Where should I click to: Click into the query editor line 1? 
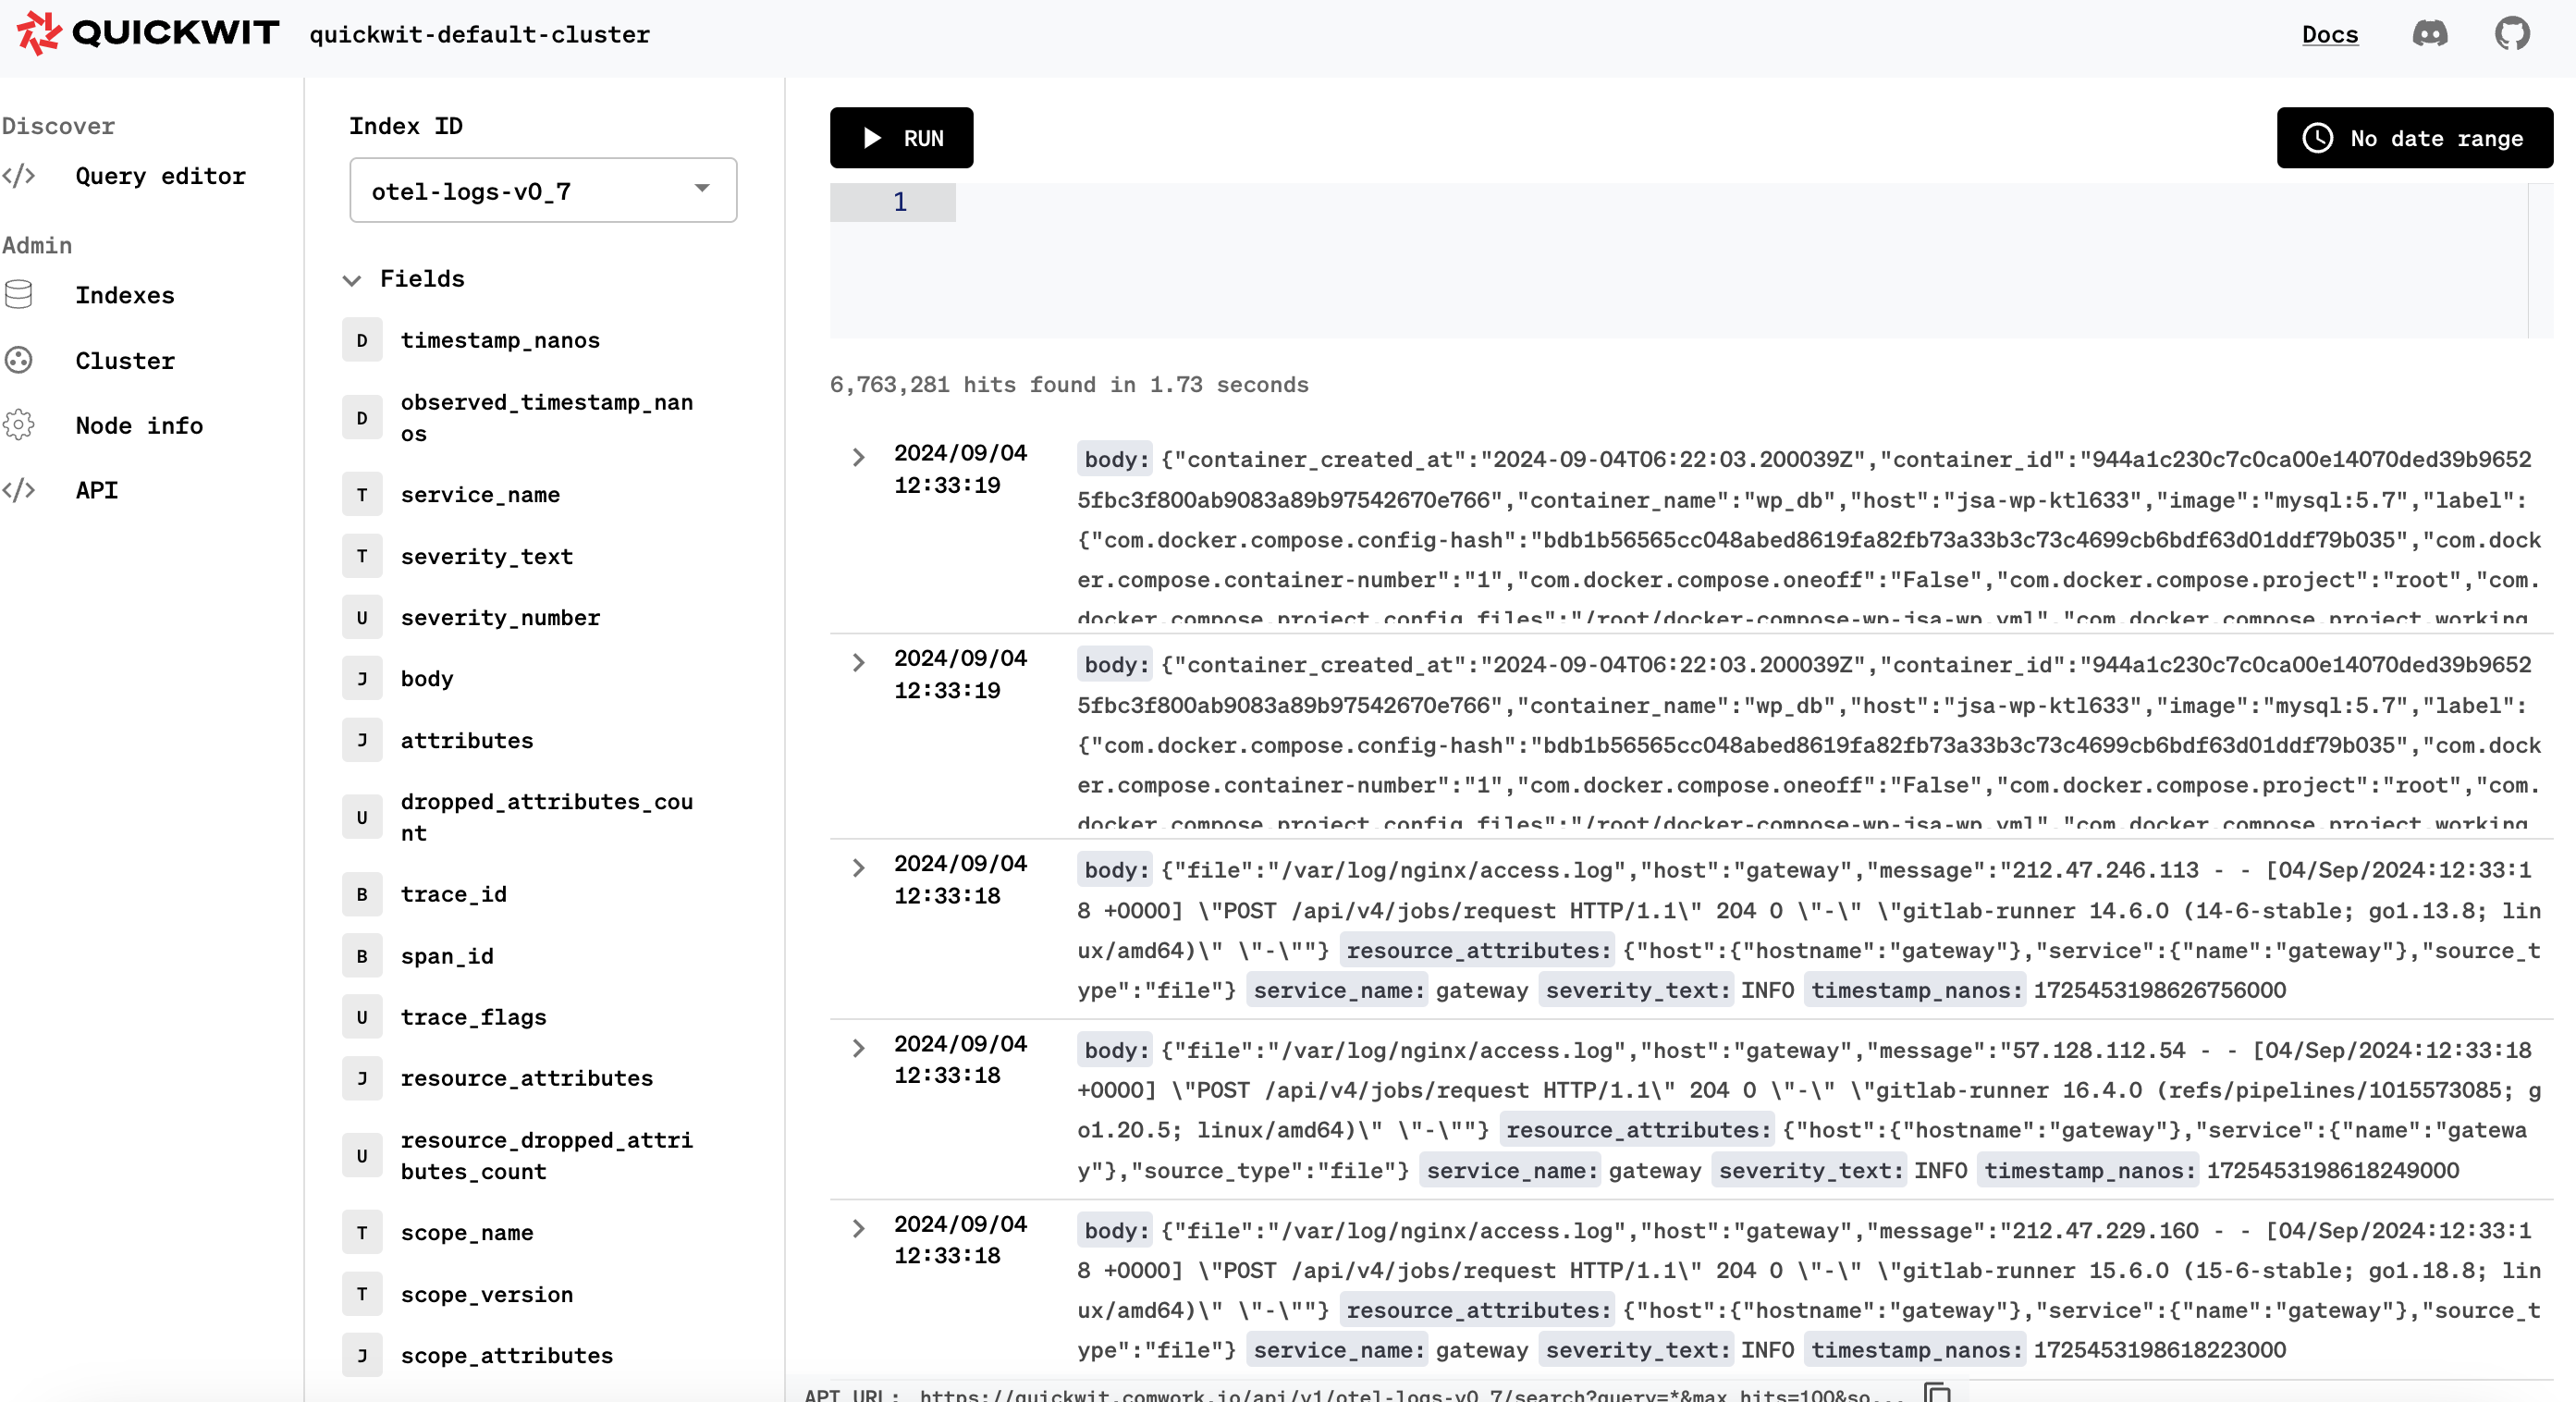tap(1740, 202)
